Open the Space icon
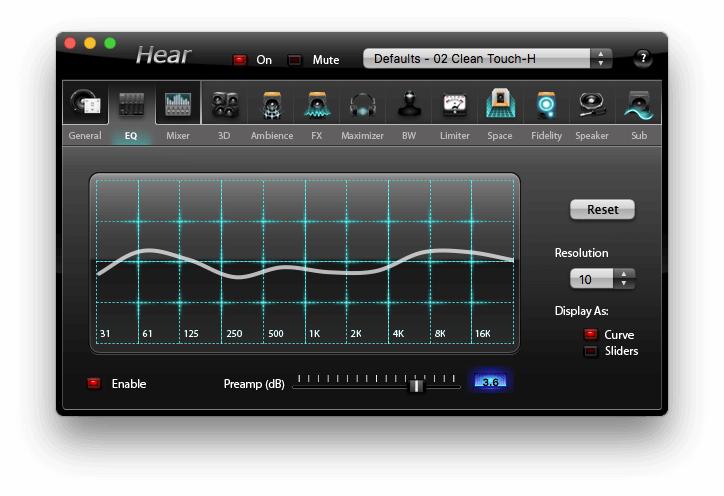 coord(500,103)
